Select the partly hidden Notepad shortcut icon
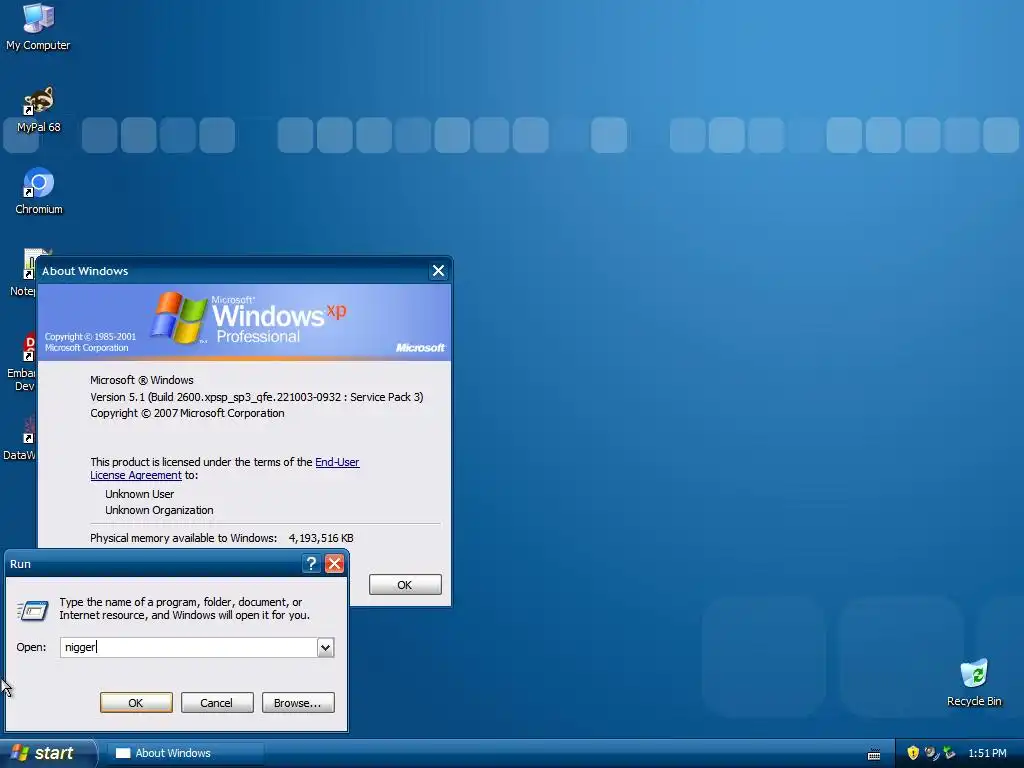The height and width of the screenshot is (768, 1024). [x=24, y=273]
